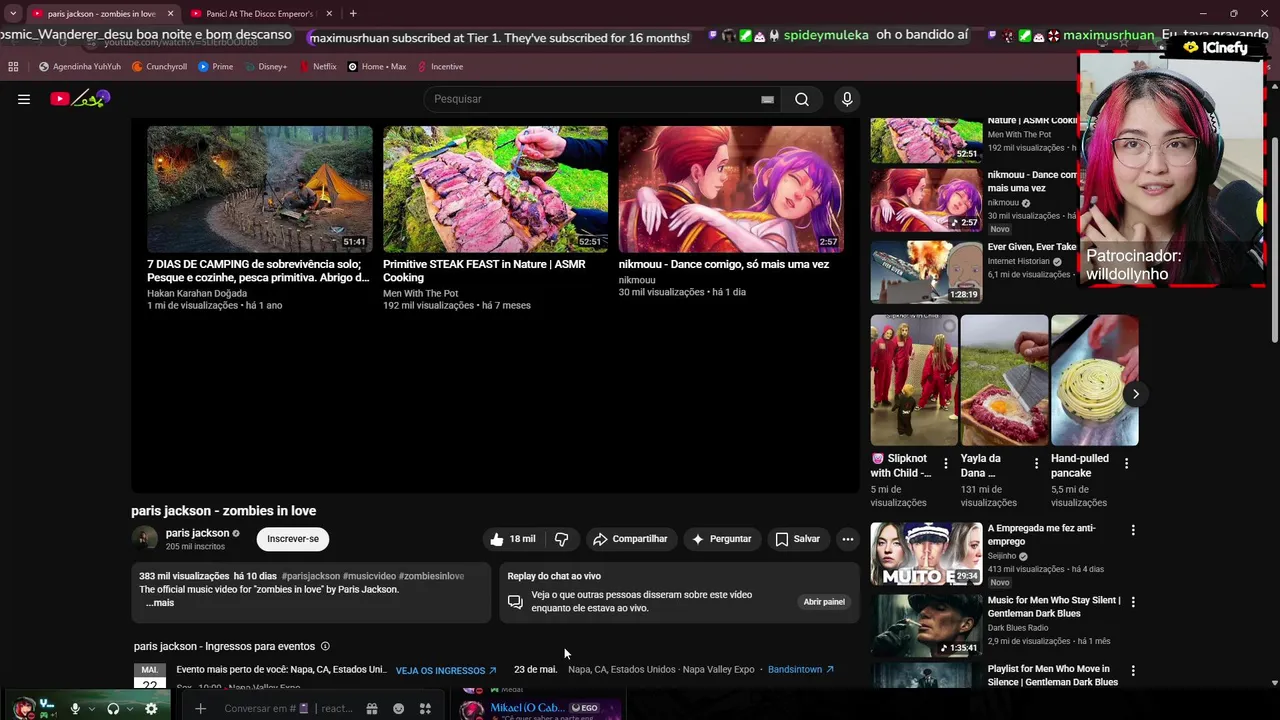Screen dimensions: 1280x720
Task: Open options for Hand-pulled pancake short
Action: (x=1126, y=464)
